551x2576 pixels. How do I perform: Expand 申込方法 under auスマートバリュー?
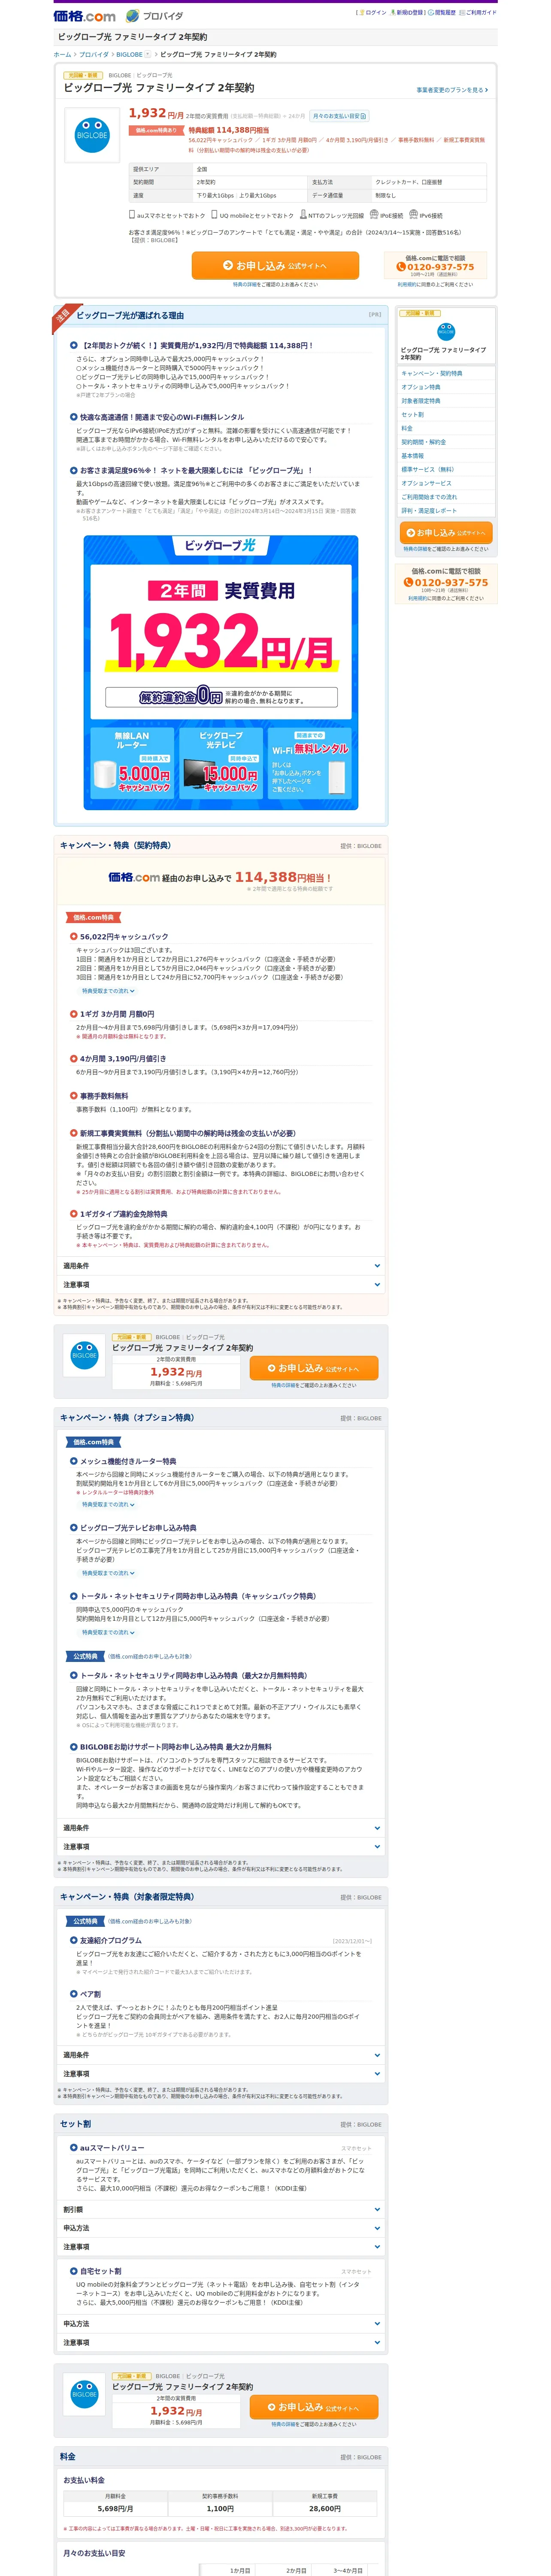[221, 2228]
